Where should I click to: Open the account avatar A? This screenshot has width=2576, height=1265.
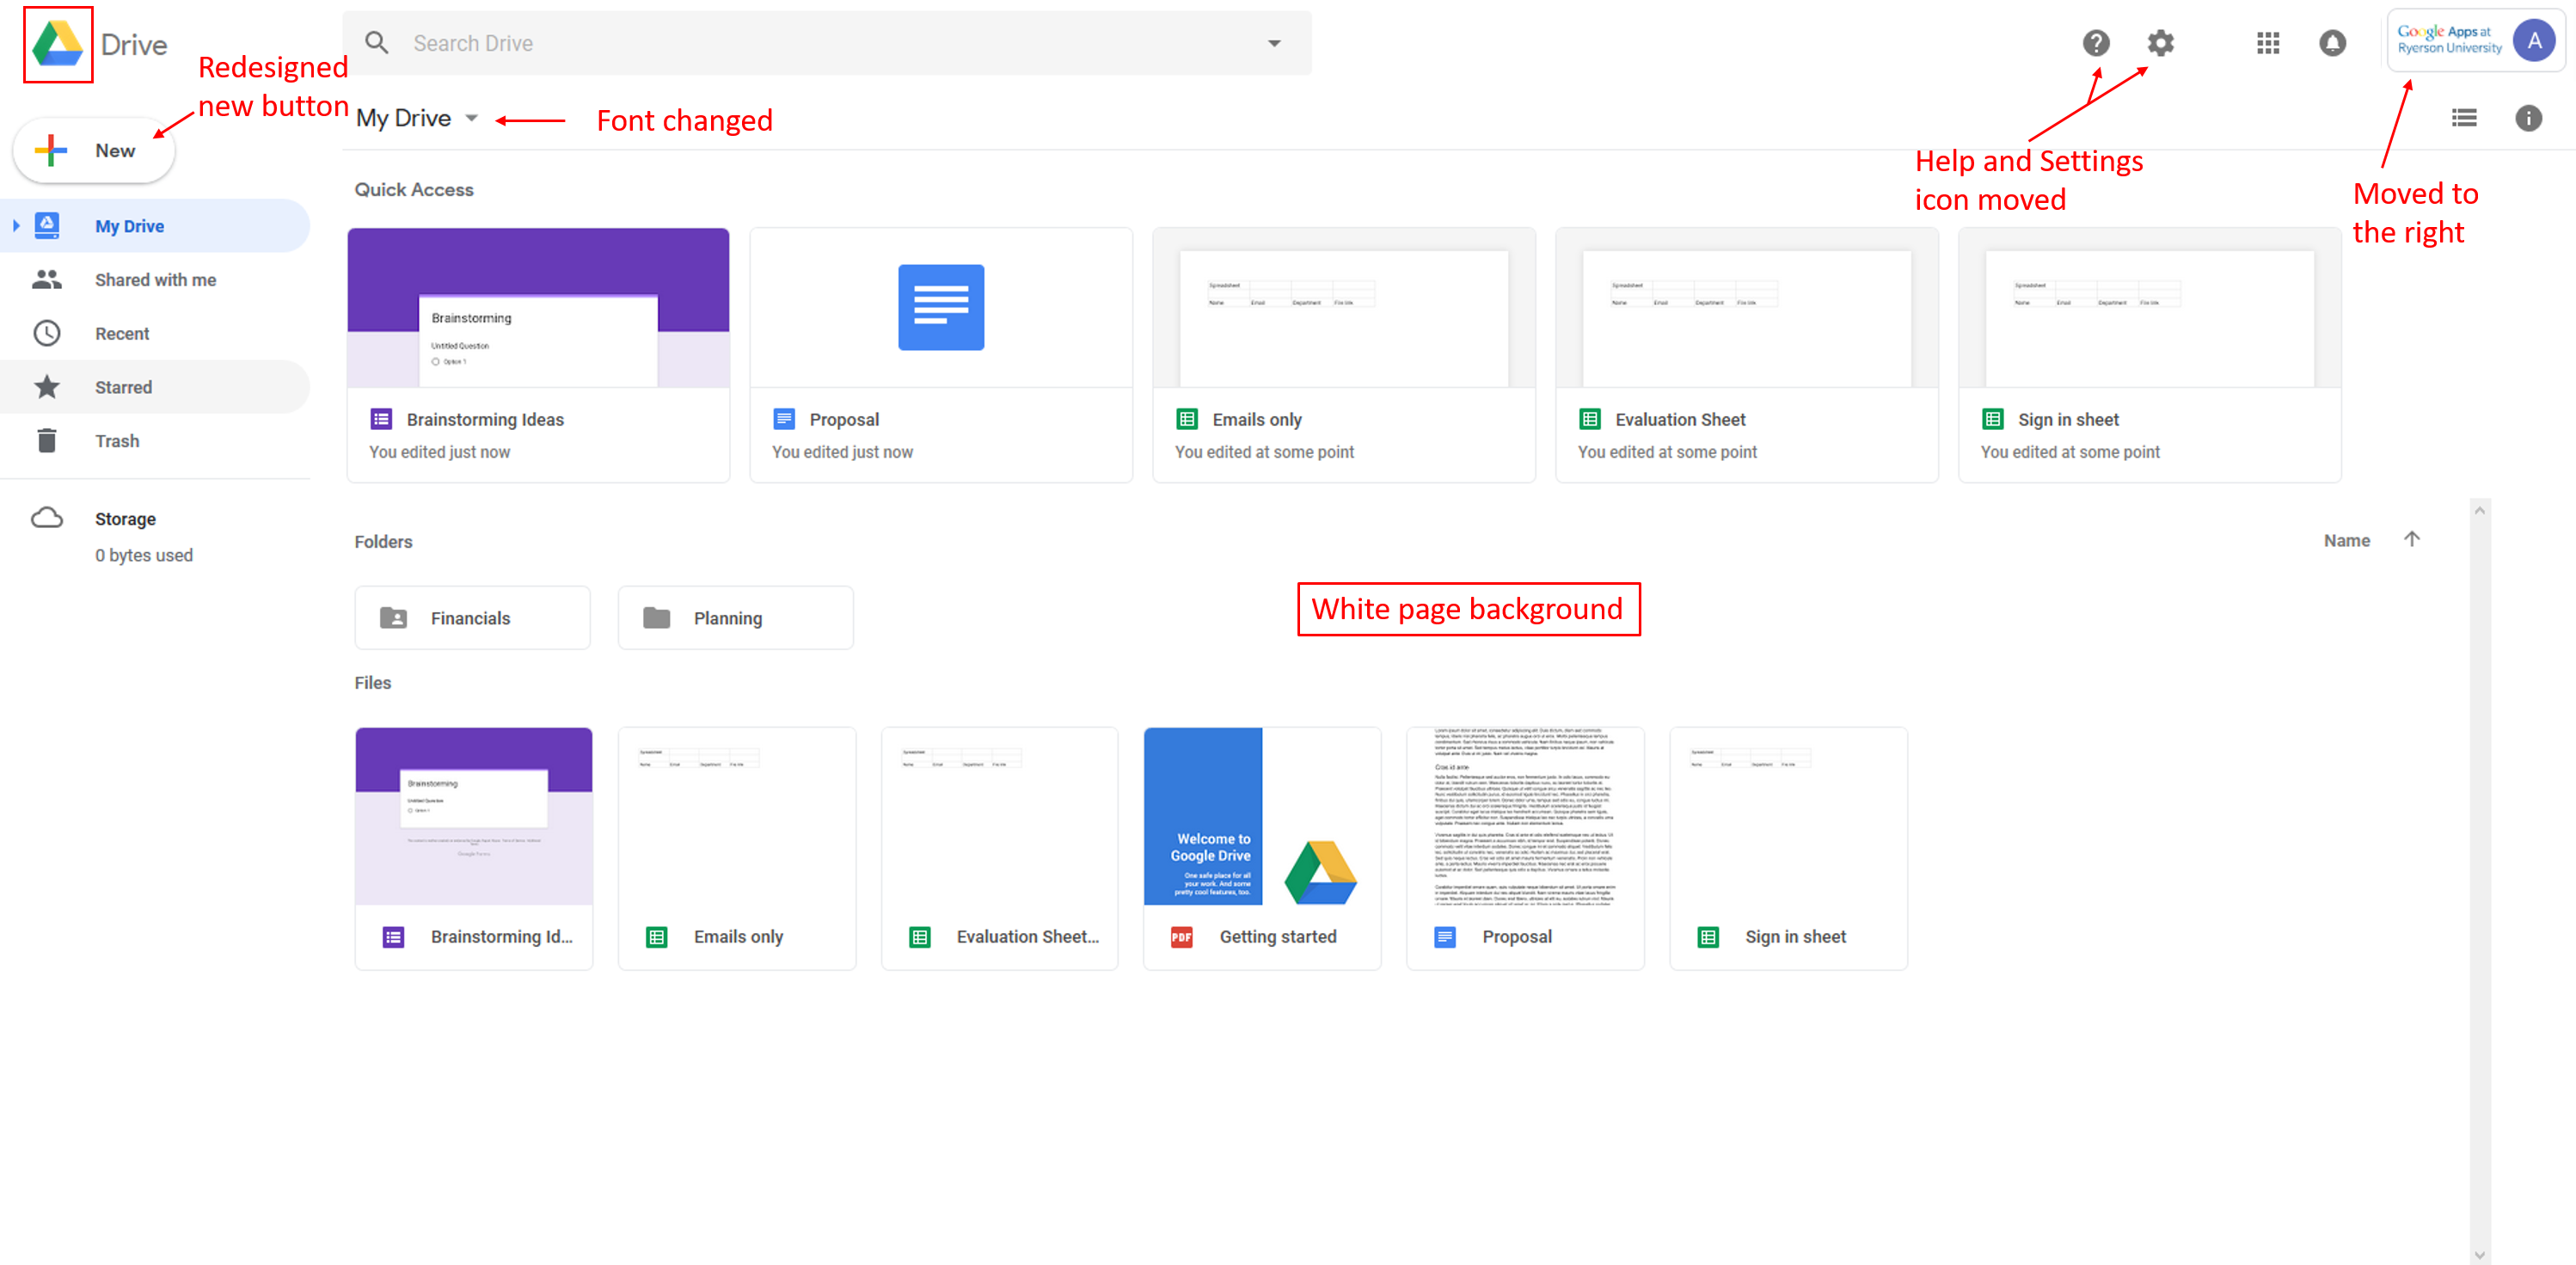coord(2534,41)
